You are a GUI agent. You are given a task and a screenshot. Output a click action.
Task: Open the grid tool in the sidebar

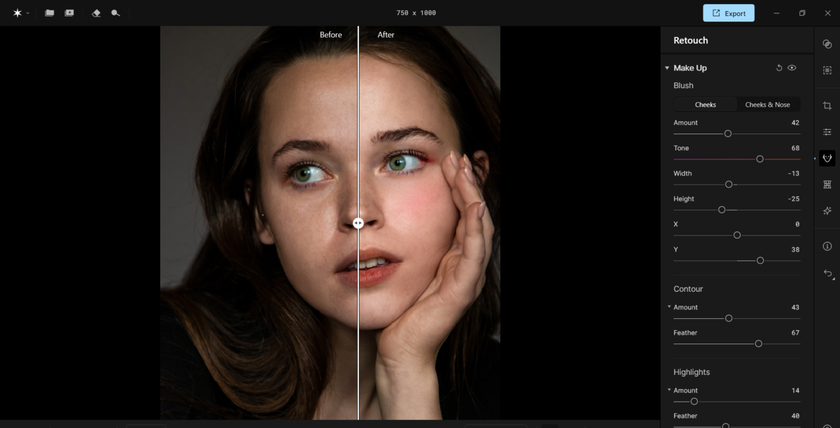coord(827,184)
